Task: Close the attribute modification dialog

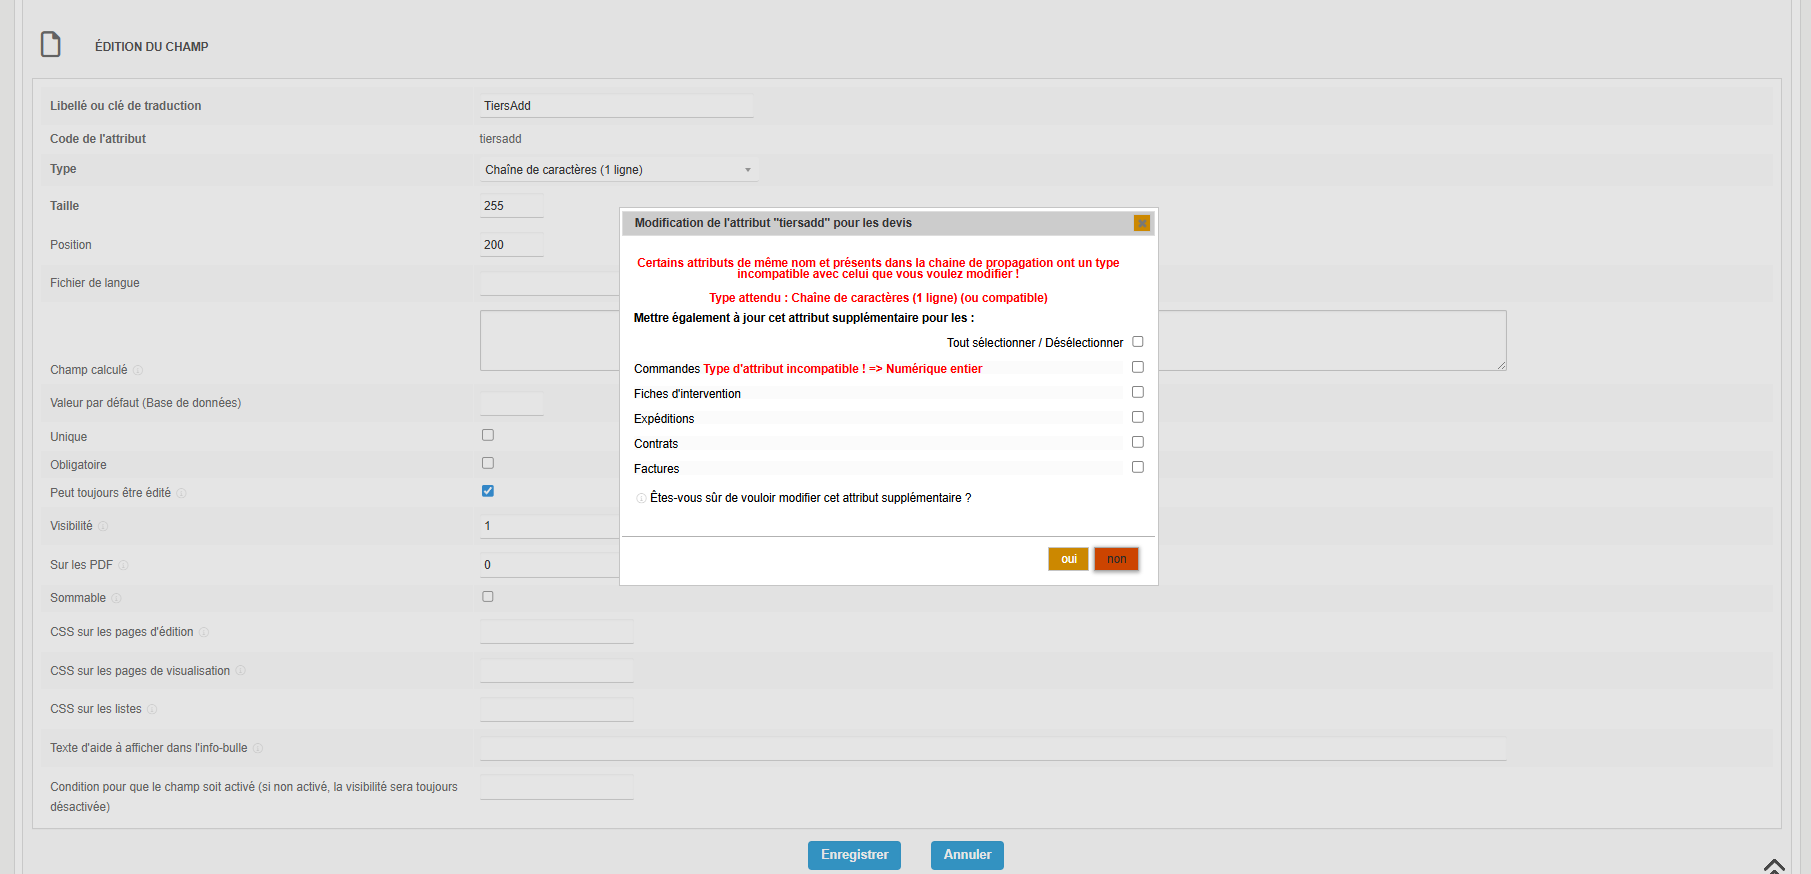Action: [x=1141, y=223]
